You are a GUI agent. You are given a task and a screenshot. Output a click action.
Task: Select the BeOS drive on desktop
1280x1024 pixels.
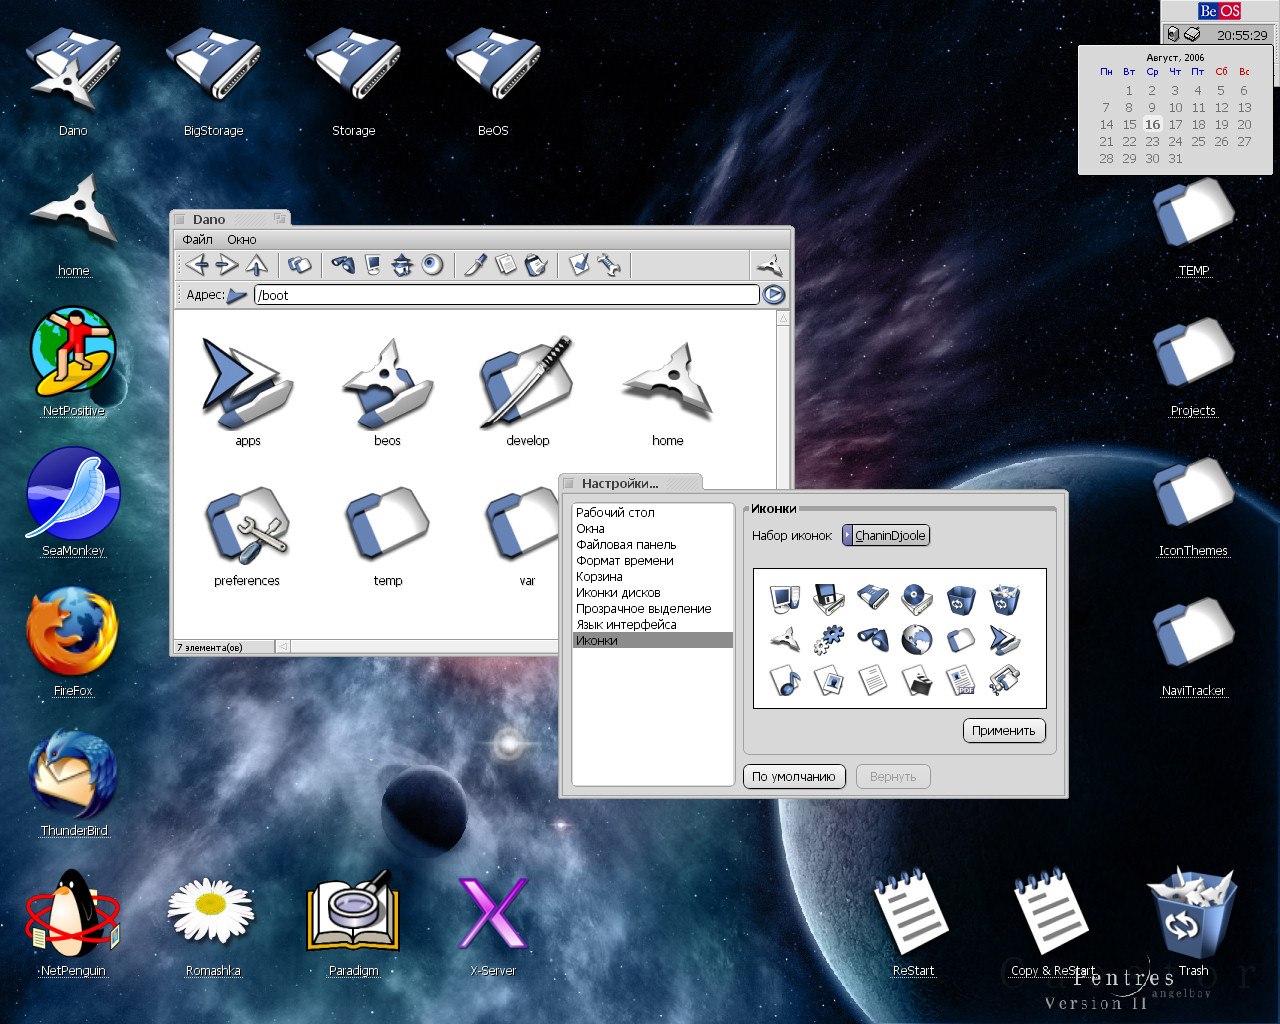(x=493, y=80)
